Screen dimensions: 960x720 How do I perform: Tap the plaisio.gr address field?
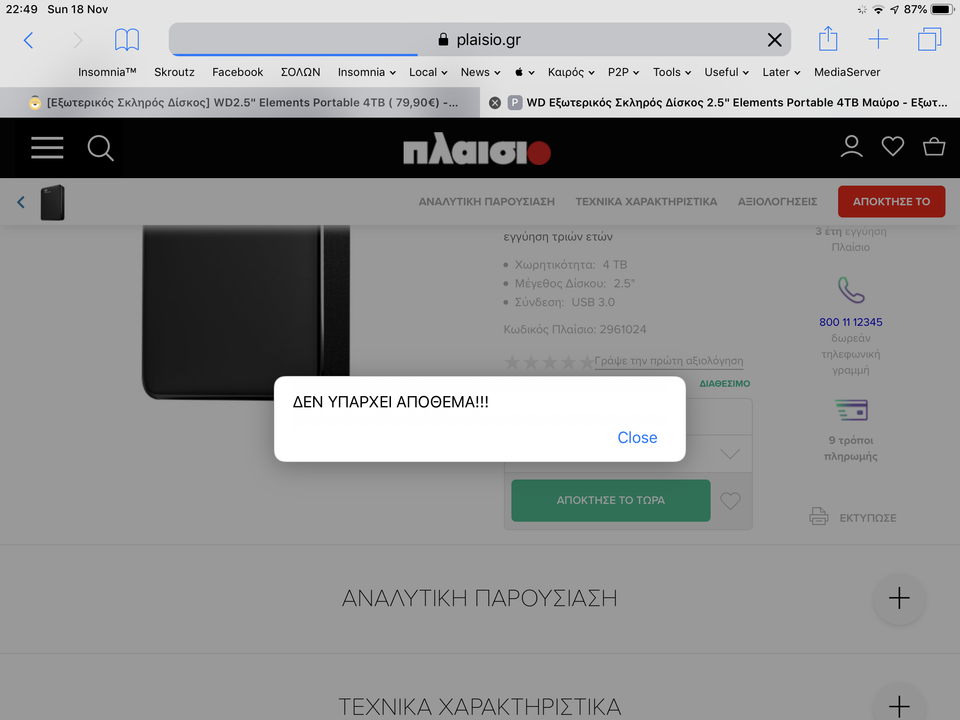[x=479, y=40]
